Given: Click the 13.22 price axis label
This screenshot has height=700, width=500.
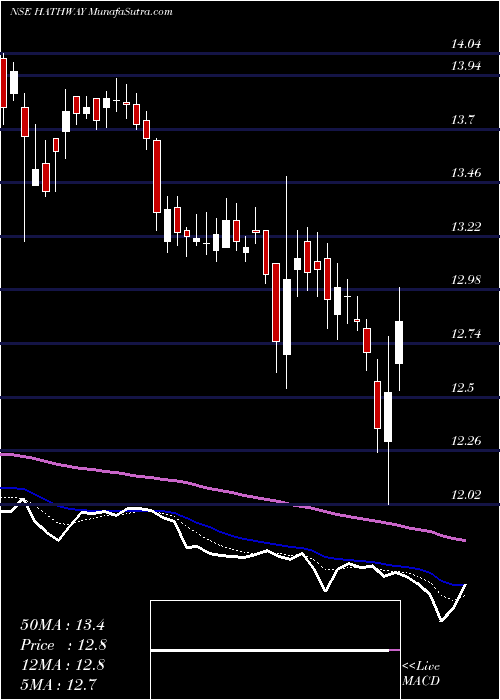Looking at the screenshot, I should point(466,227).
